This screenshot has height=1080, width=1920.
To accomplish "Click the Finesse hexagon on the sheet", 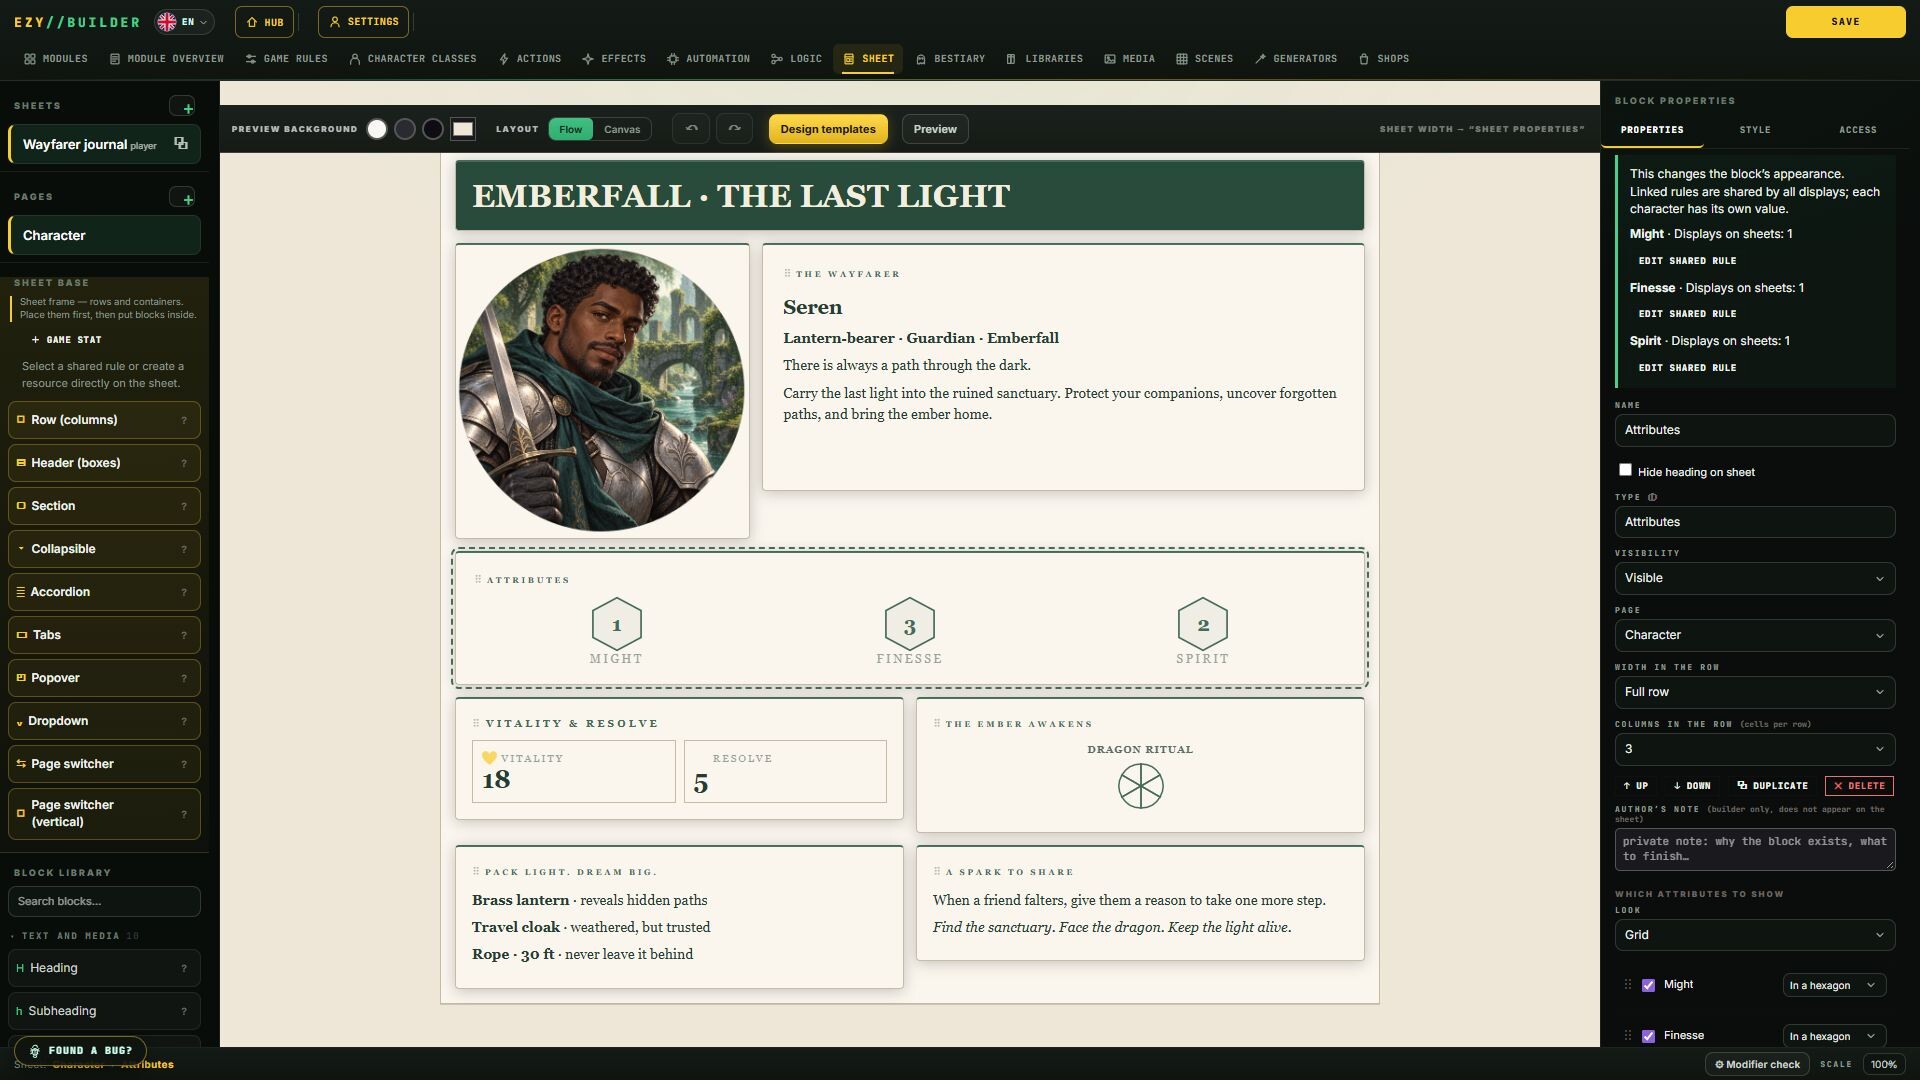I will coord(909,625).
